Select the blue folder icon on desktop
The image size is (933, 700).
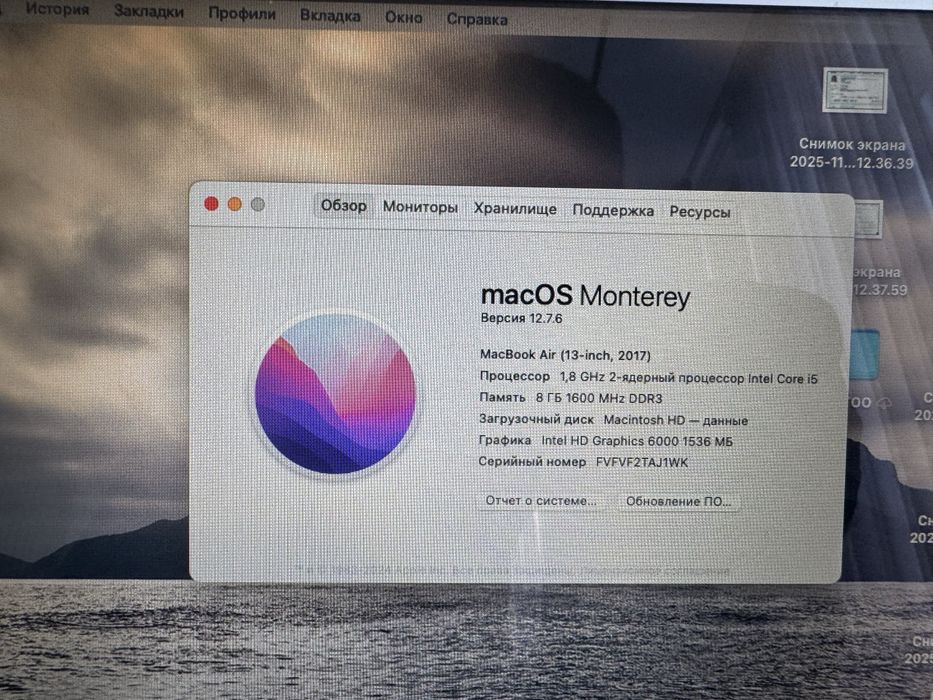coord(864,355)
